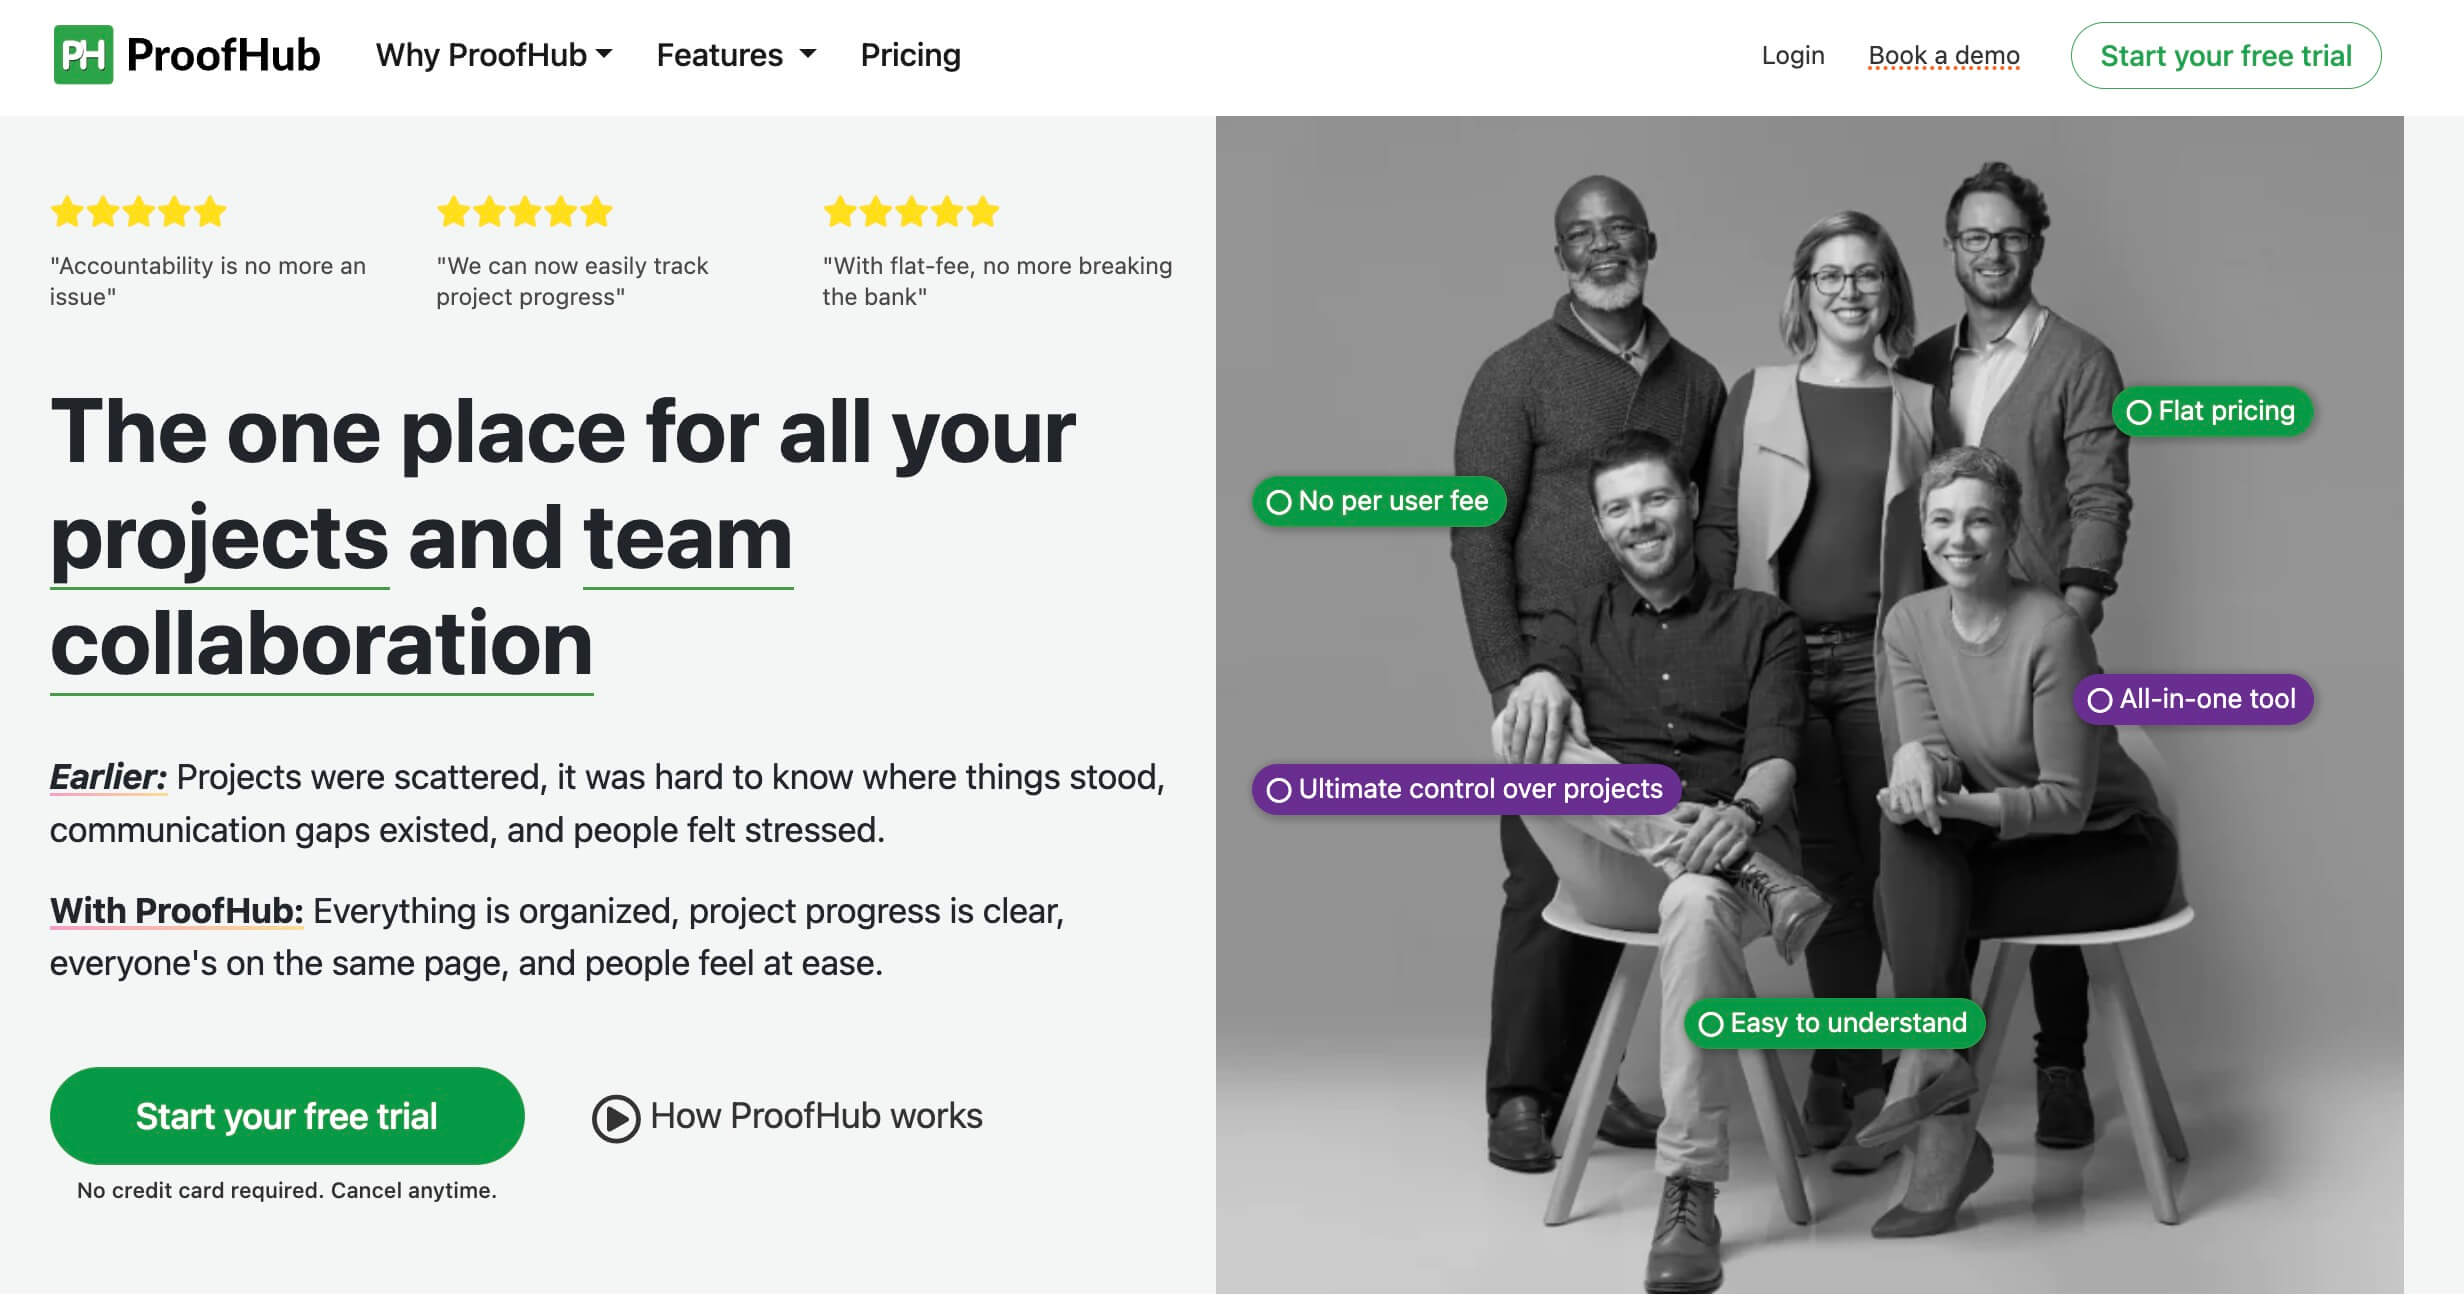Screen dimensions: 2464x1300
Task: Click the outlined Start your free trial button
Action: pos(2226,55)
